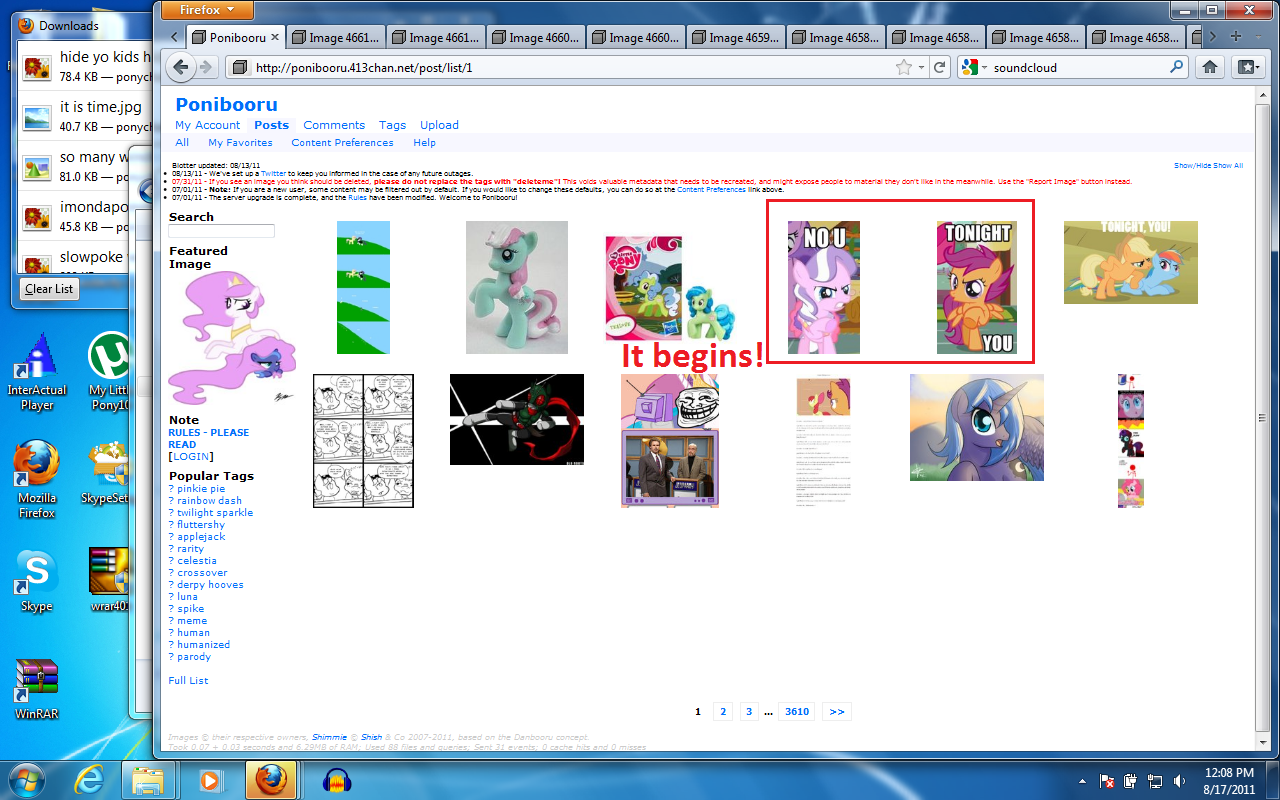Open the Firefox home page button
The height and width of the screenshot is (800, 1280).
[x=1209, y=68]
